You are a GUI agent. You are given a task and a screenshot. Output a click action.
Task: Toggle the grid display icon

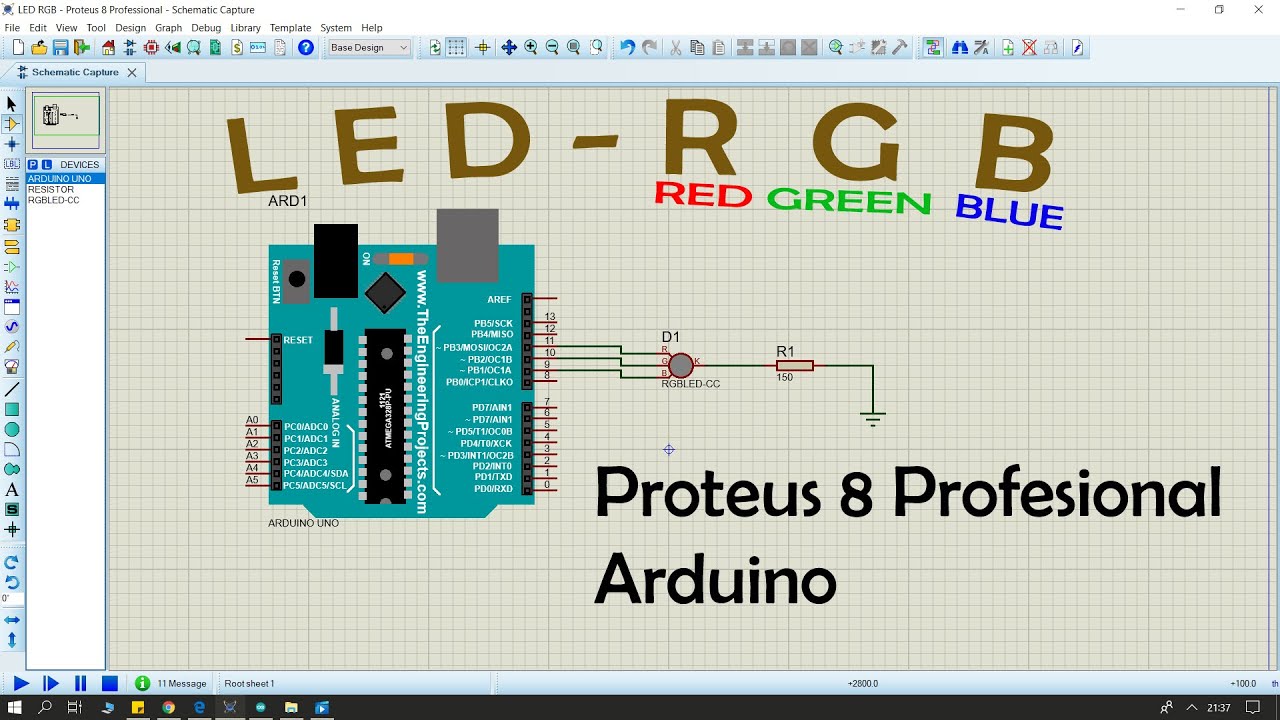point(456,47)
